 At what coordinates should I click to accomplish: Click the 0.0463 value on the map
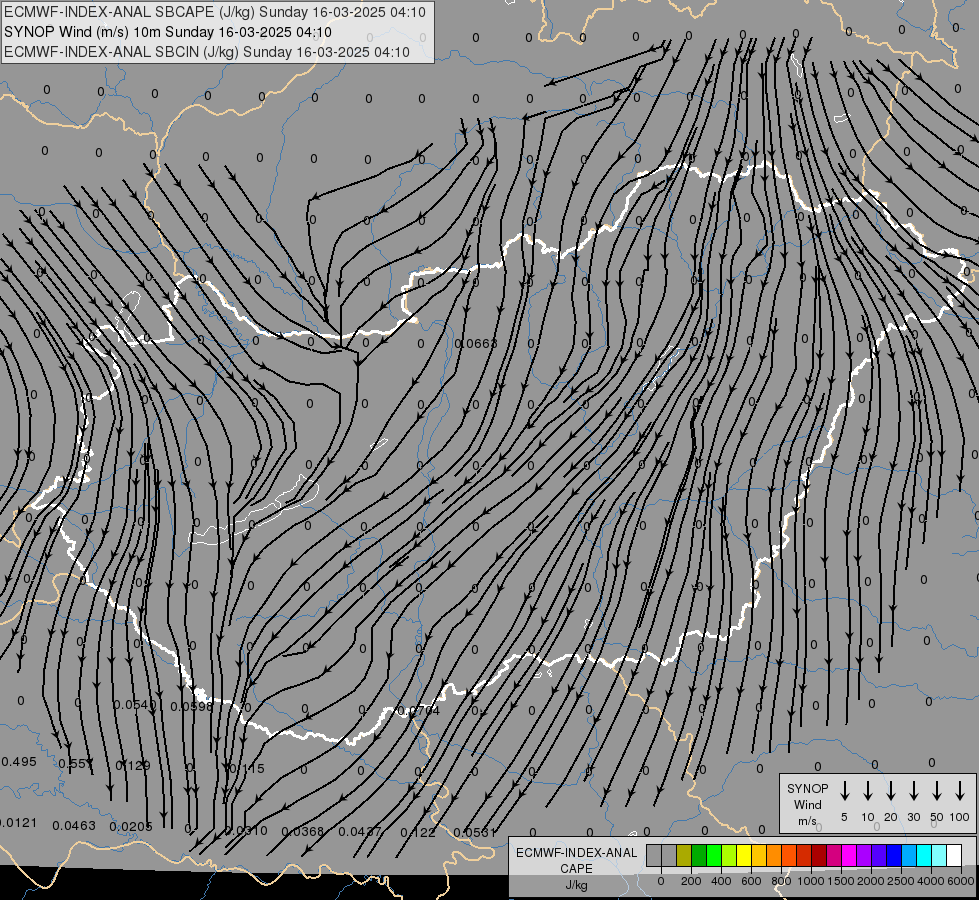pos(74,826)
